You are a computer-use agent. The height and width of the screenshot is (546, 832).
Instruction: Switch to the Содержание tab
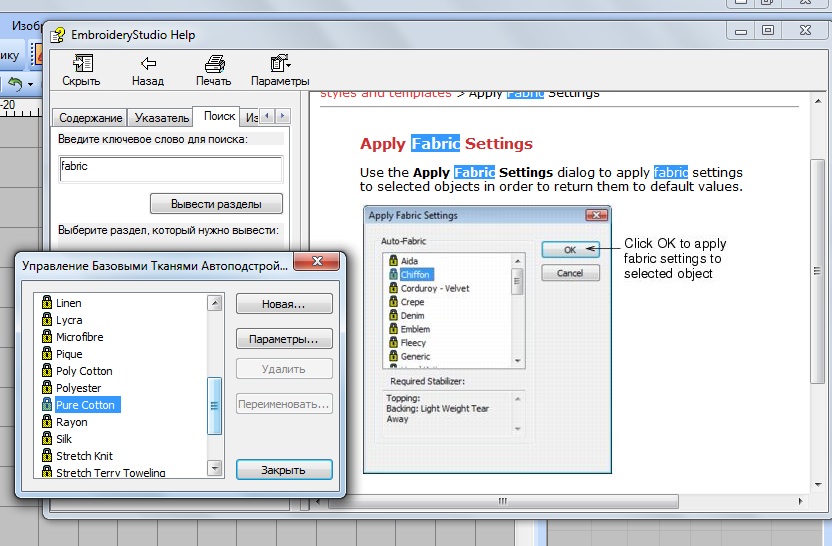(90, 118)
